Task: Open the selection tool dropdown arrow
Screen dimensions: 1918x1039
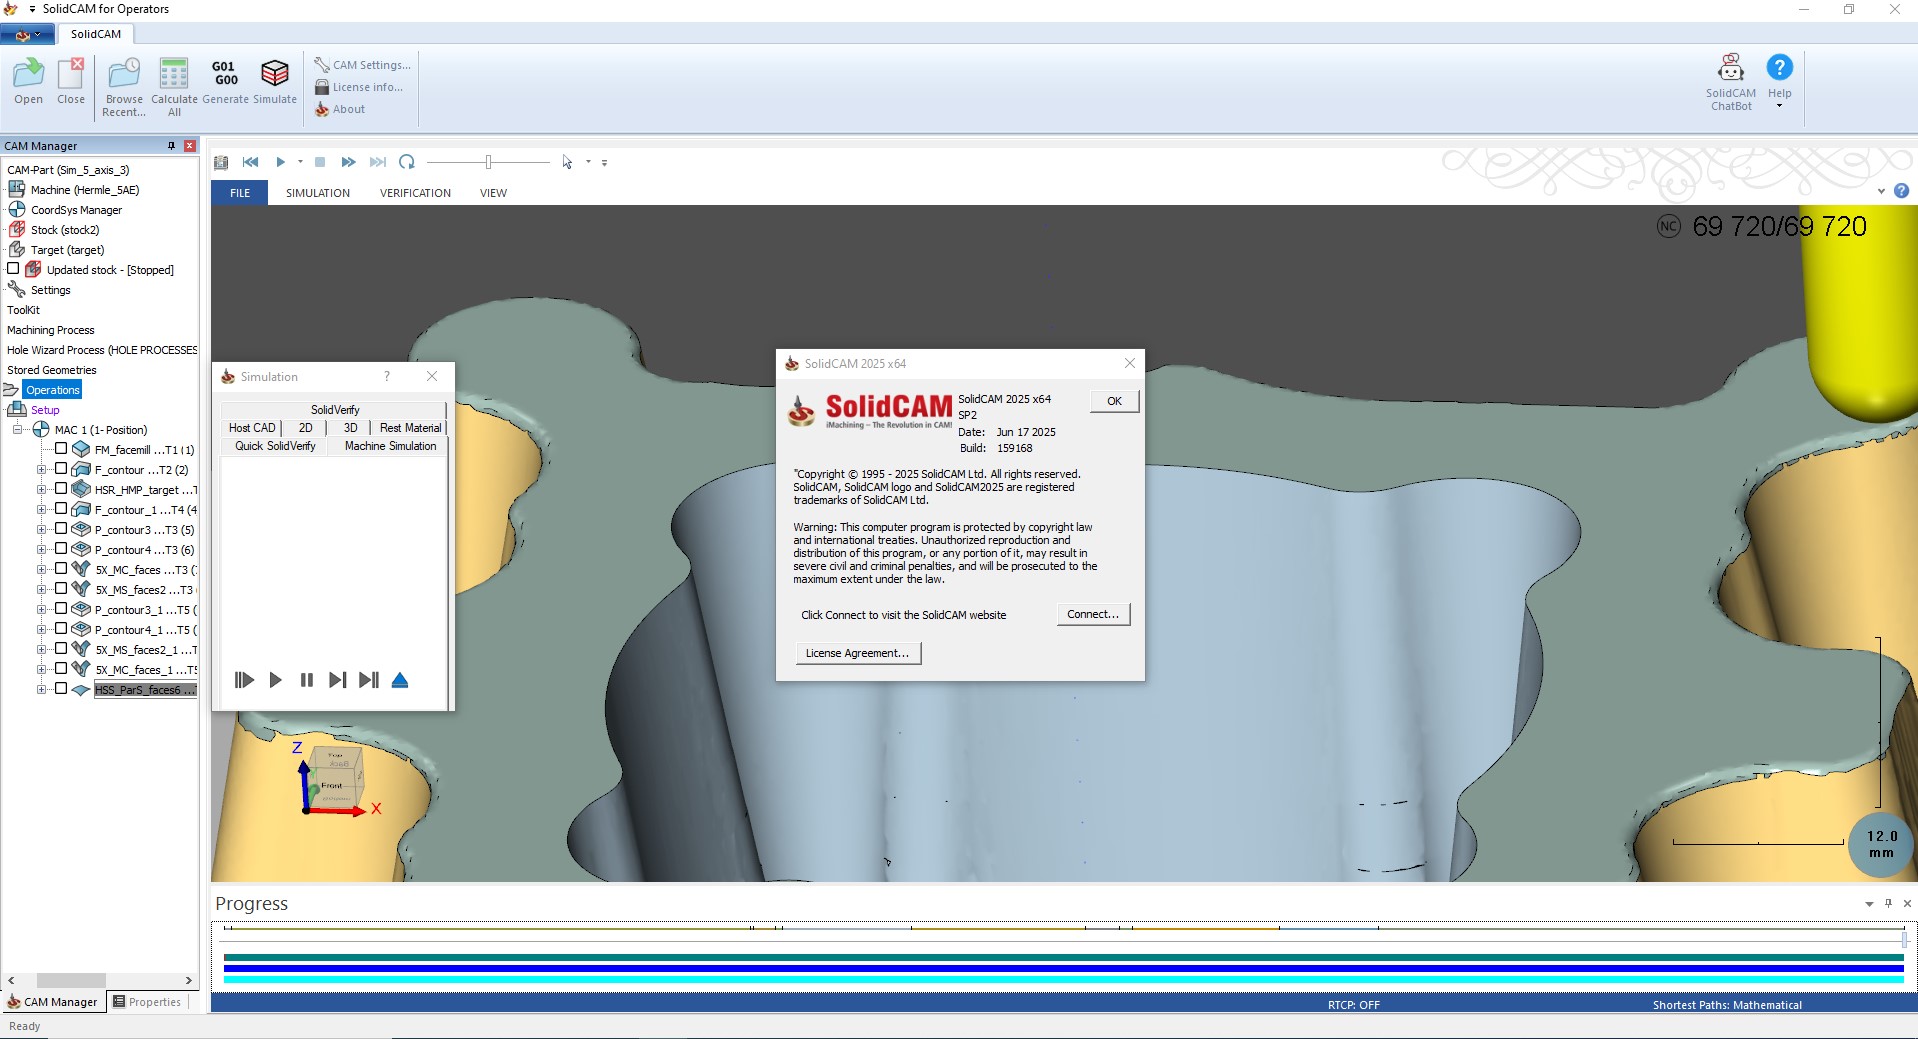Action: pos(588,162)
